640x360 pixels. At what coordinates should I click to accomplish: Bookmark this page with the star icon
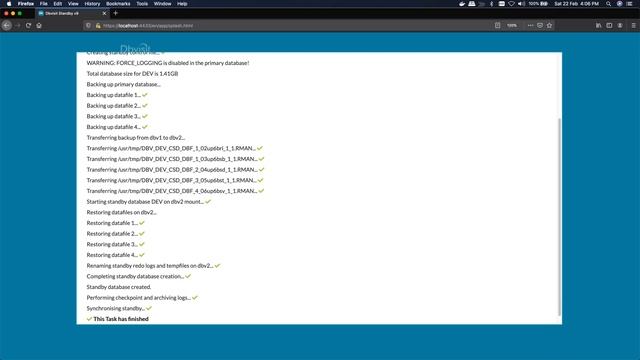(x=549, y=25)
